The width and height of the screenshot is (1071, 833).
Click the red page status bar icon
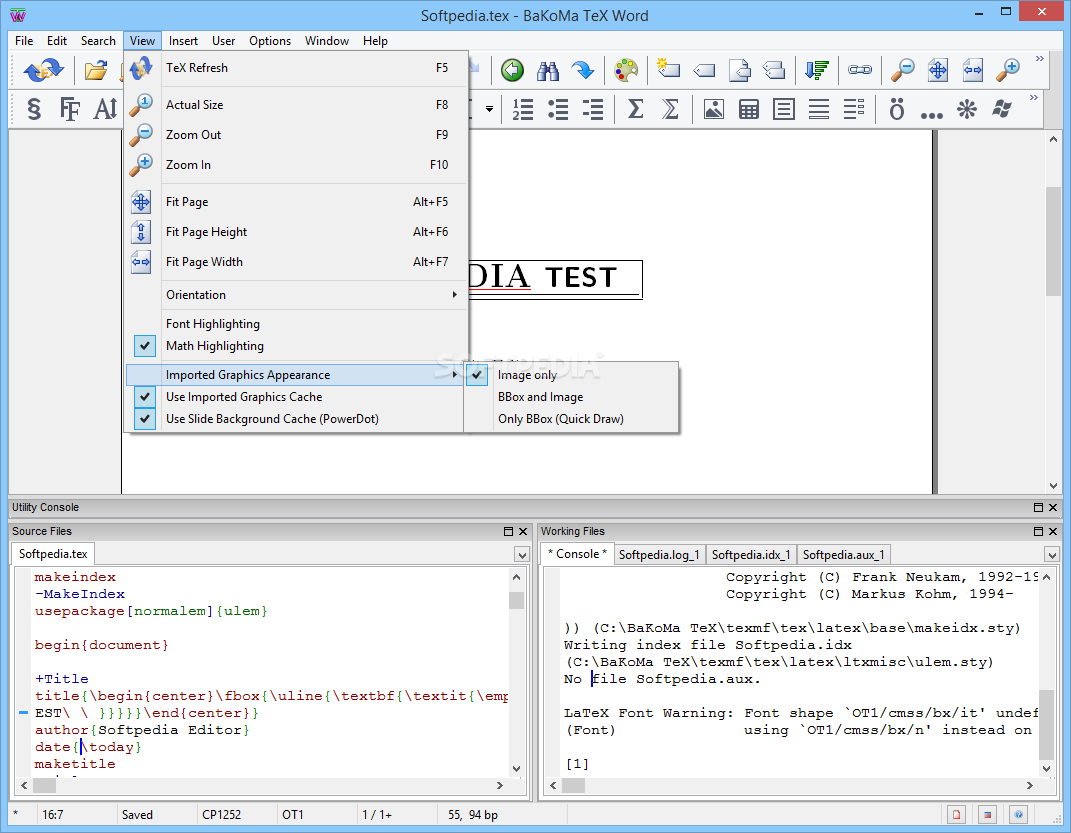pos(956,815)
